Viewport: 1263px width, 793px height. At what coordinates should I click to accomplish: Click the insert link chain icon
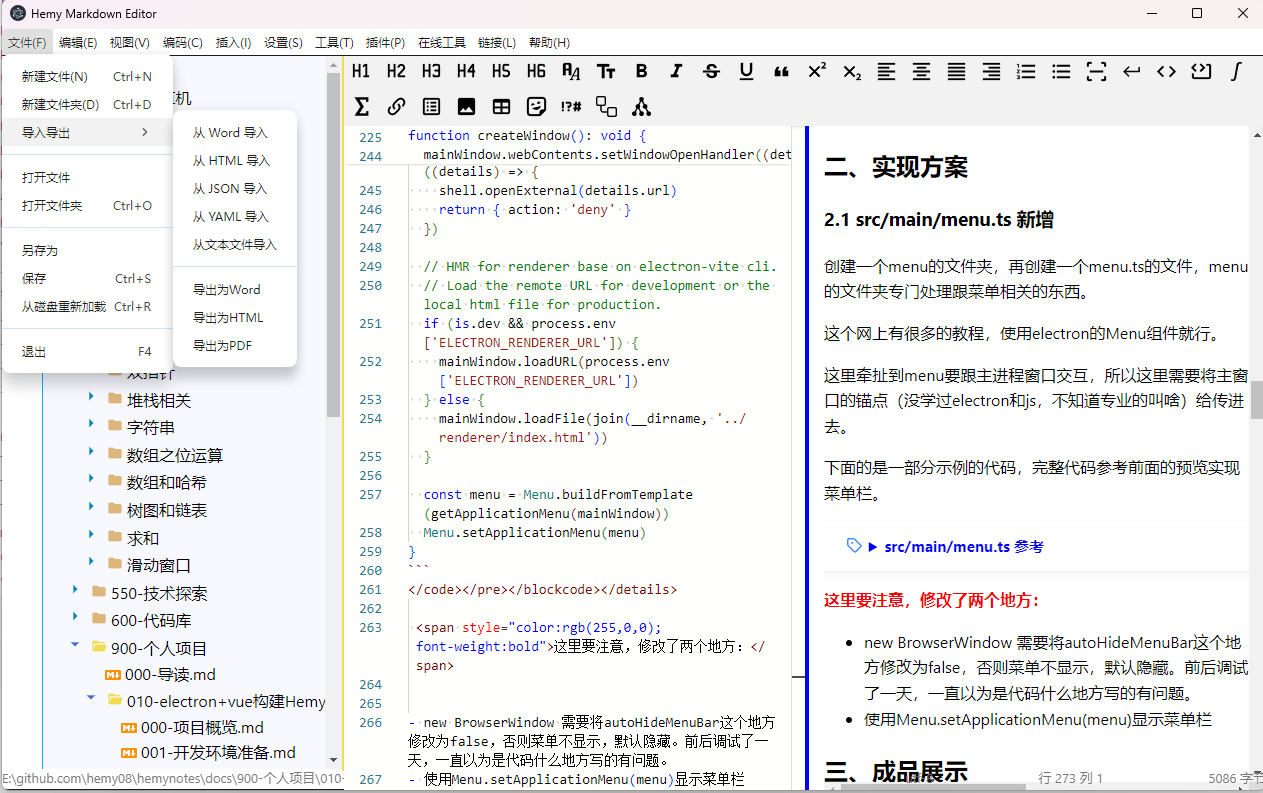click(x=396, y=106)
